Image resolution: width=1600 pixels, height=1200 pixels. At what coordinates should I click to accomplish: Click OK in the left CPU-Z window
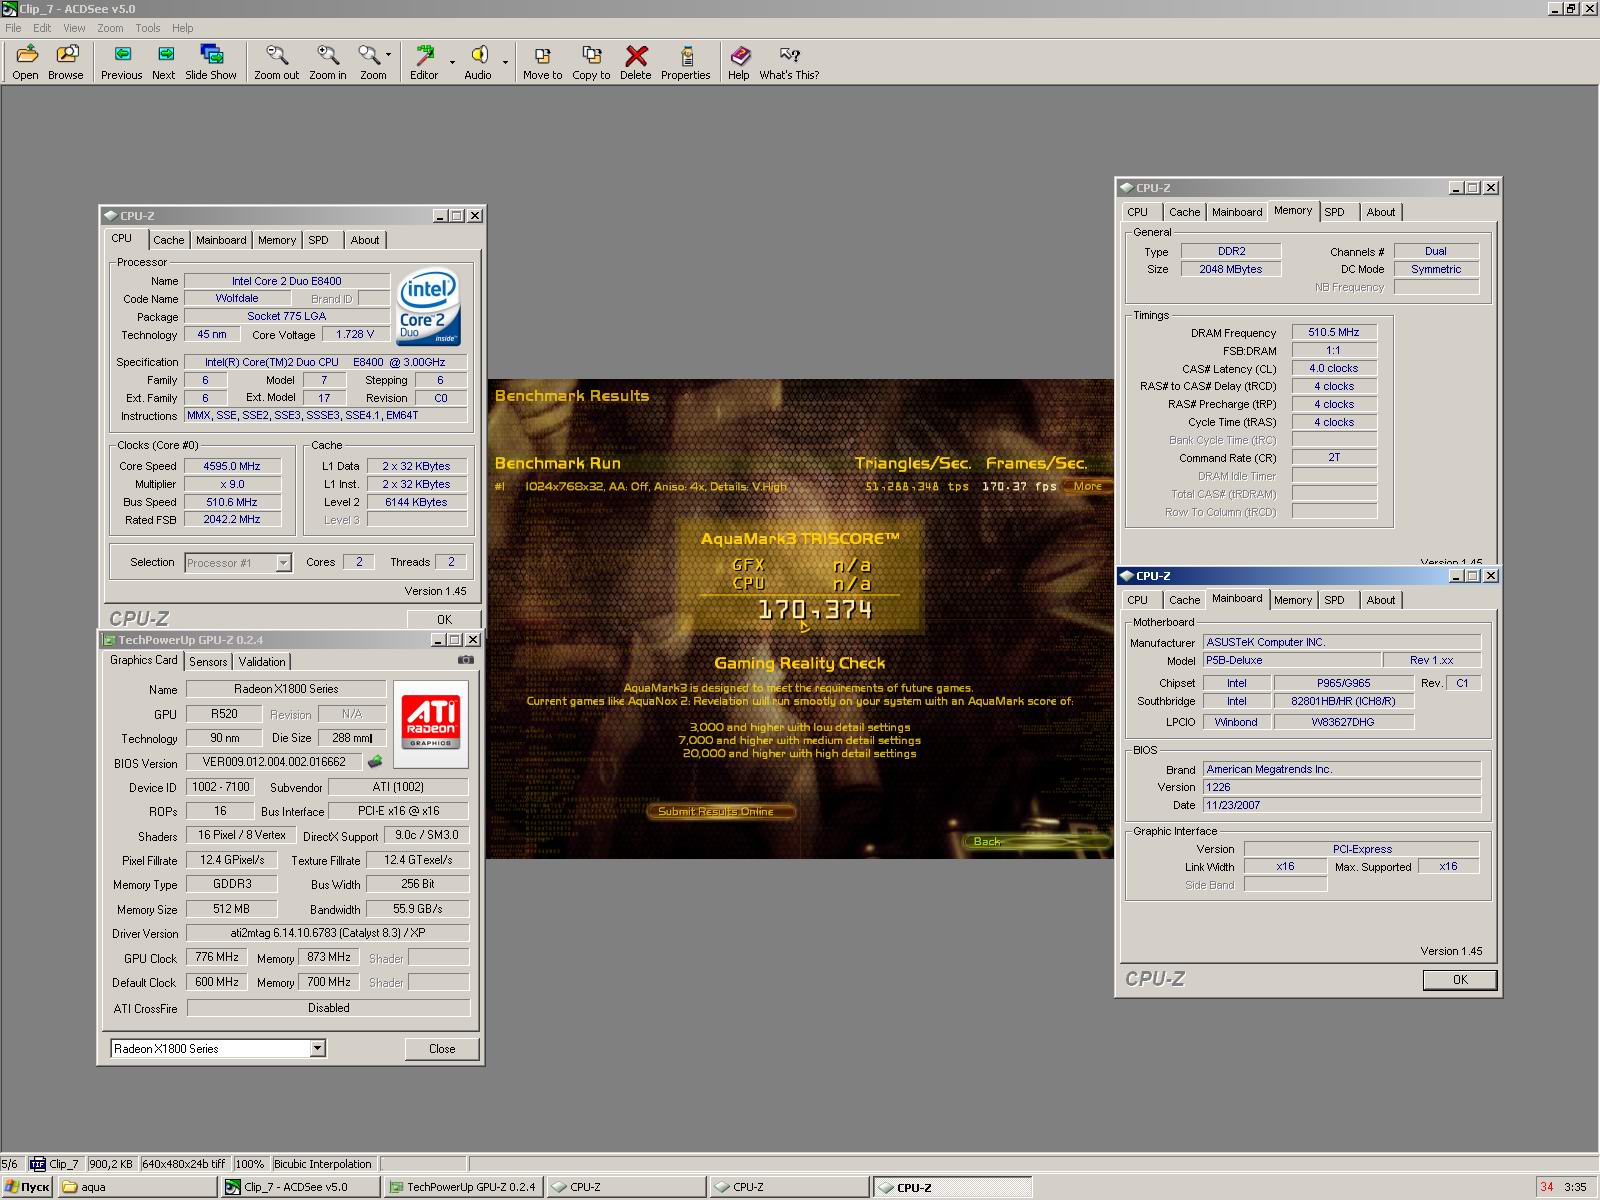pyautogui.click(x=444, y=619)
